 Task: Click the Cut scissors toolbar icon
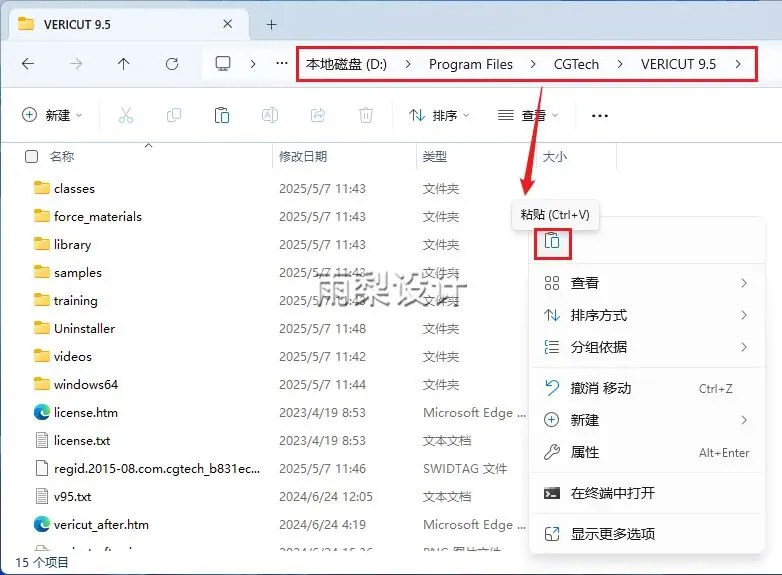coord(126,115)
